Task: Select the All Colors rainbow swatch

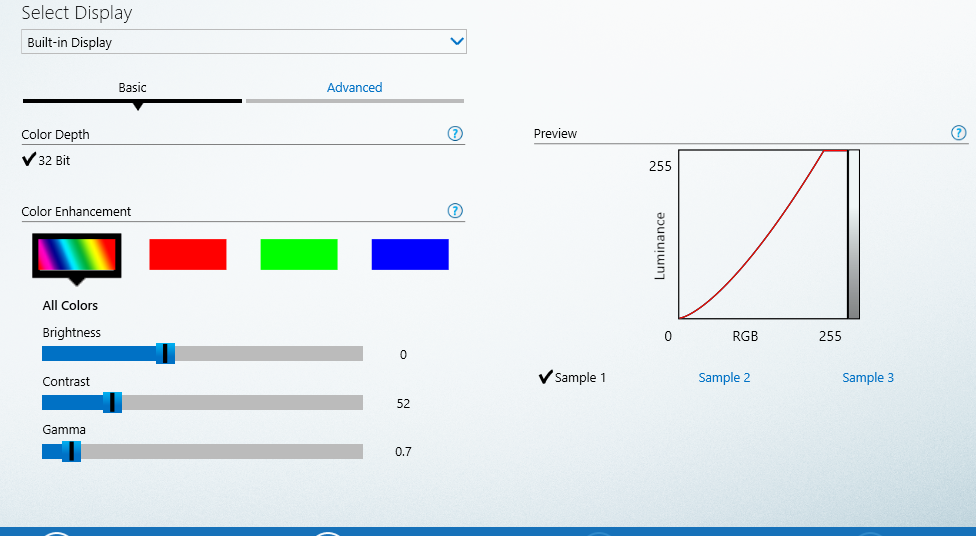Action: (x=77, y=255)
